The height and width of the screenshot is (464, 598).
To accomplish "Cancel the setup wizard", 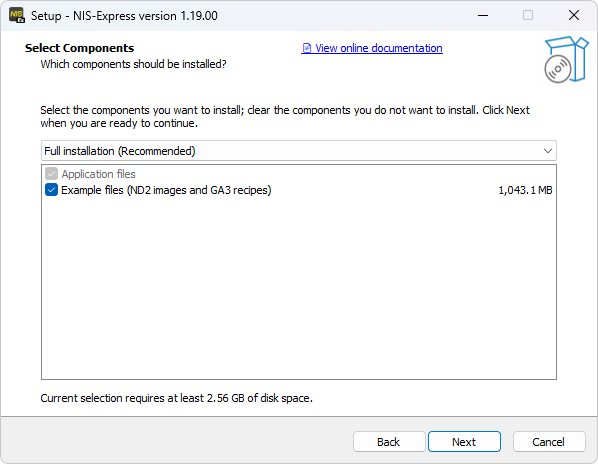I will [548, 442].
